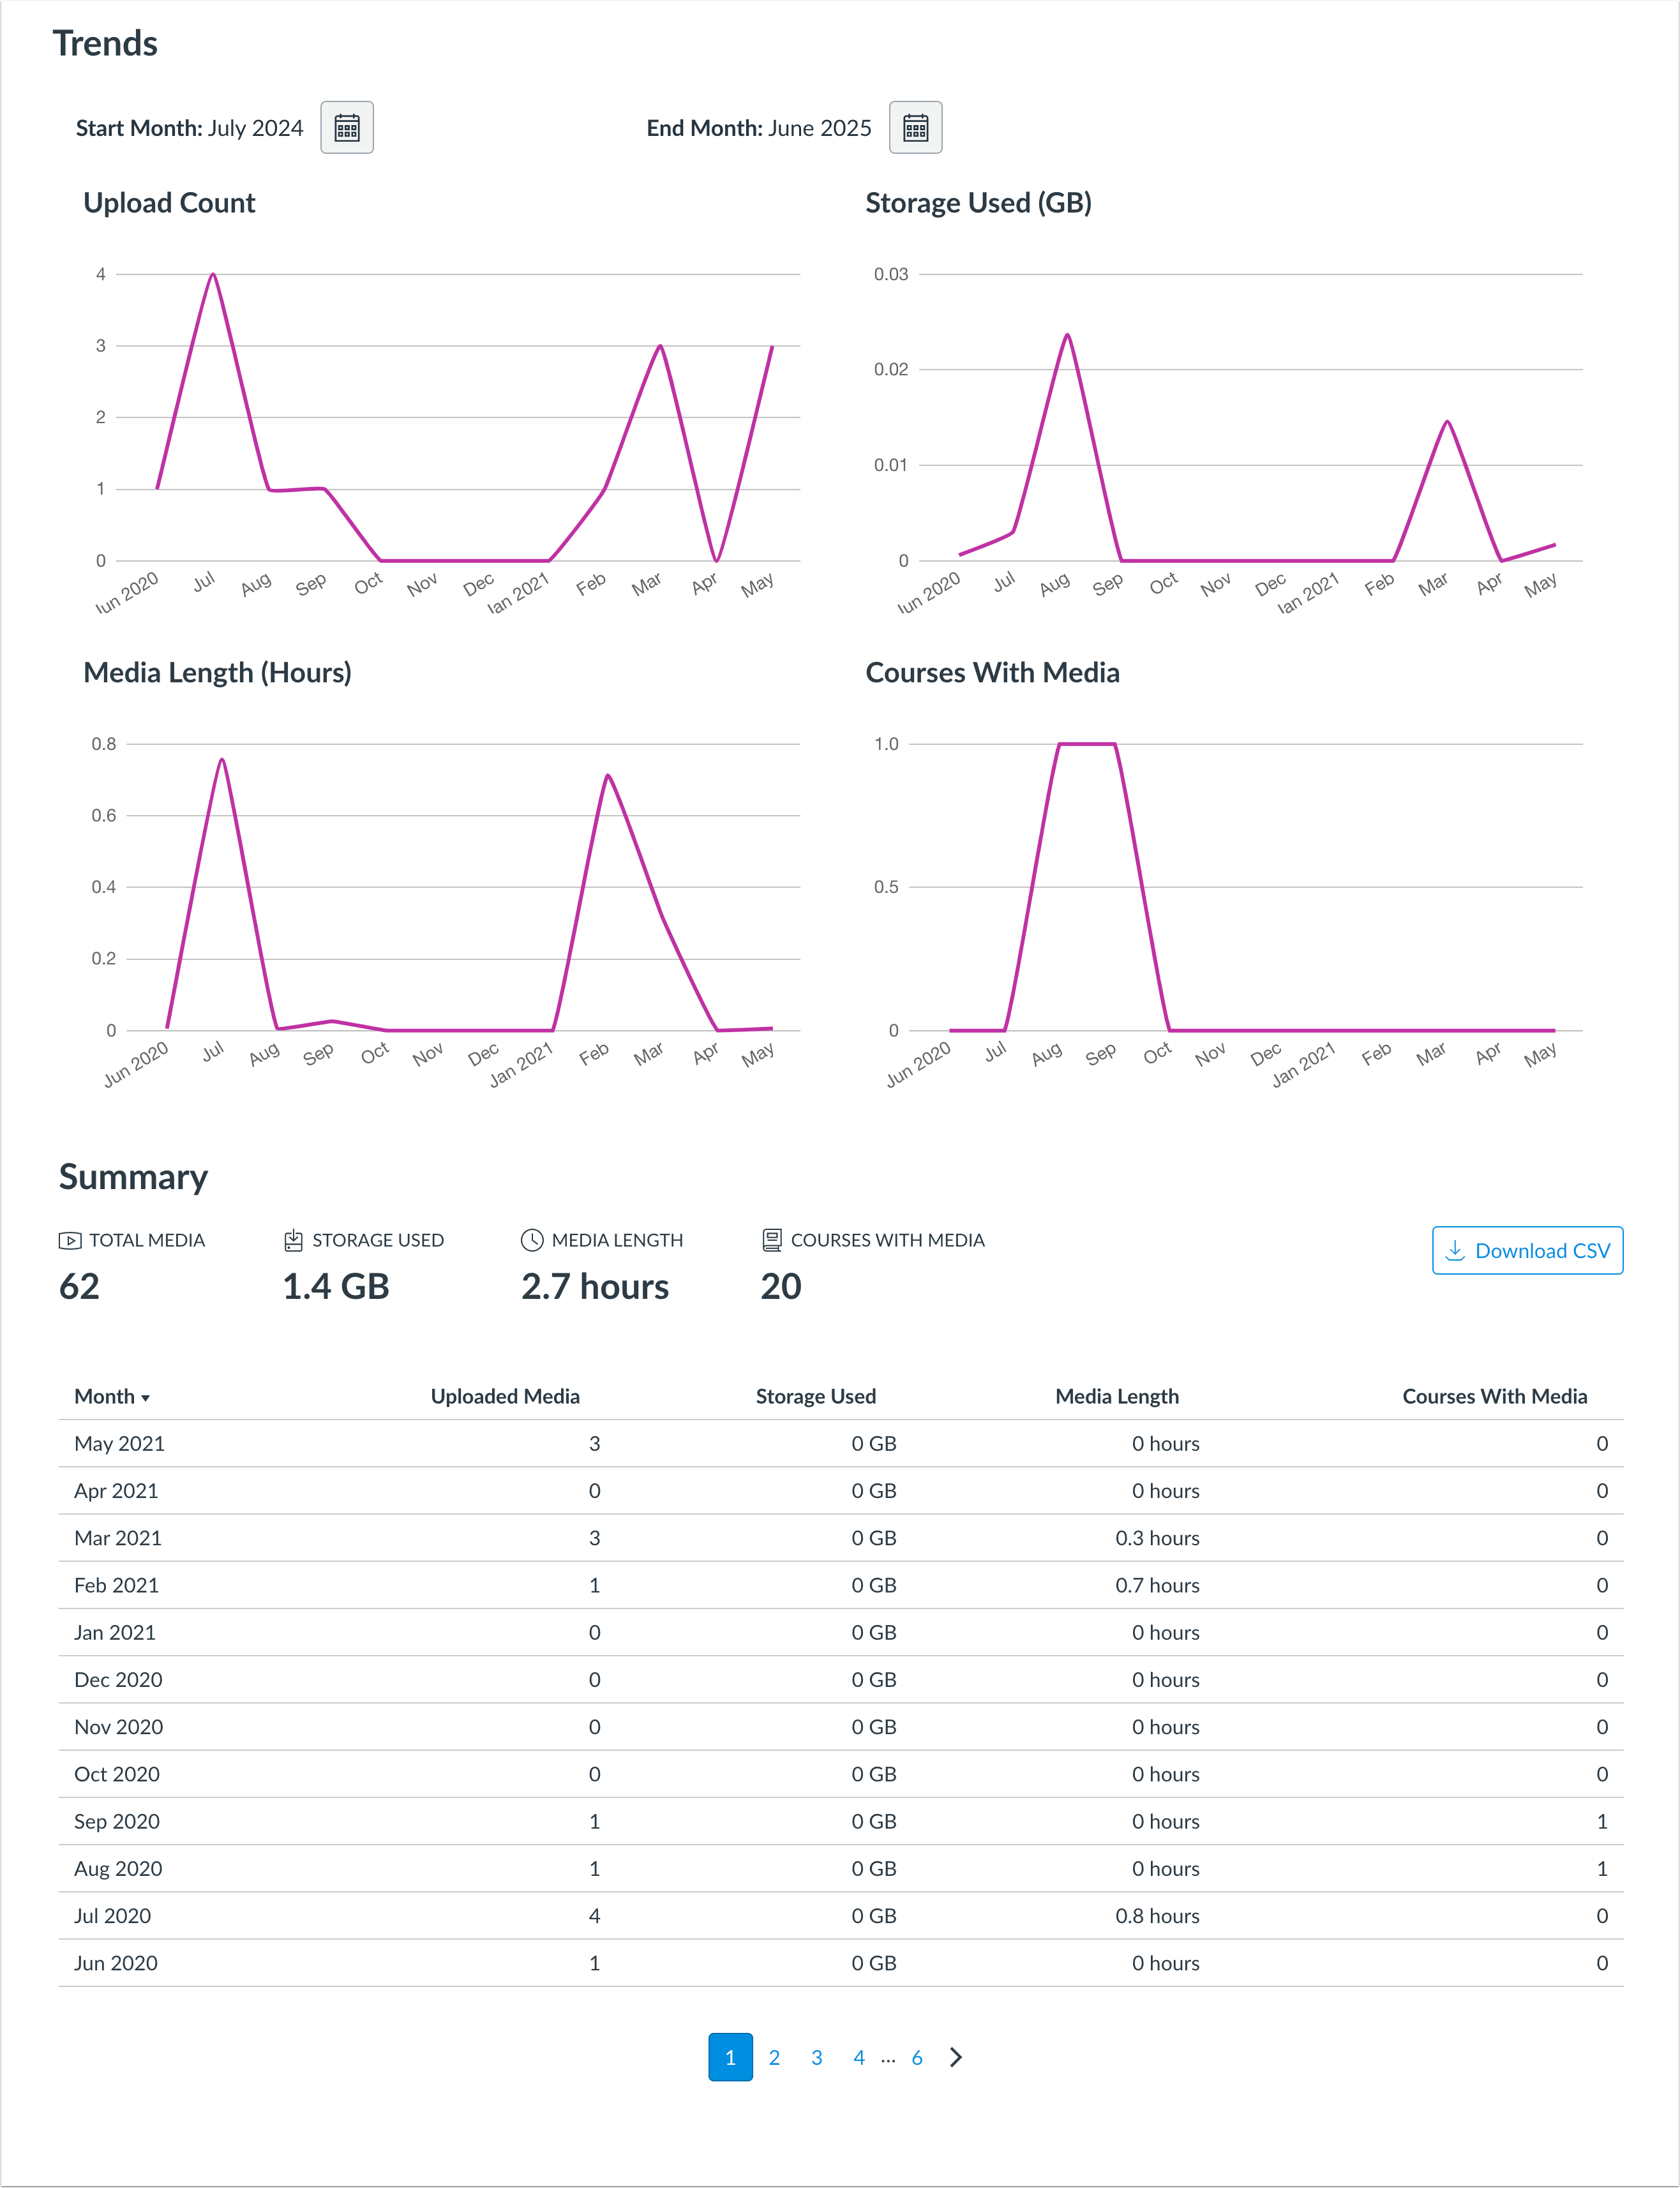1680x2188 pixels.
Task: Click the Storage Used download-tray icon
Action: [292, 1240]
